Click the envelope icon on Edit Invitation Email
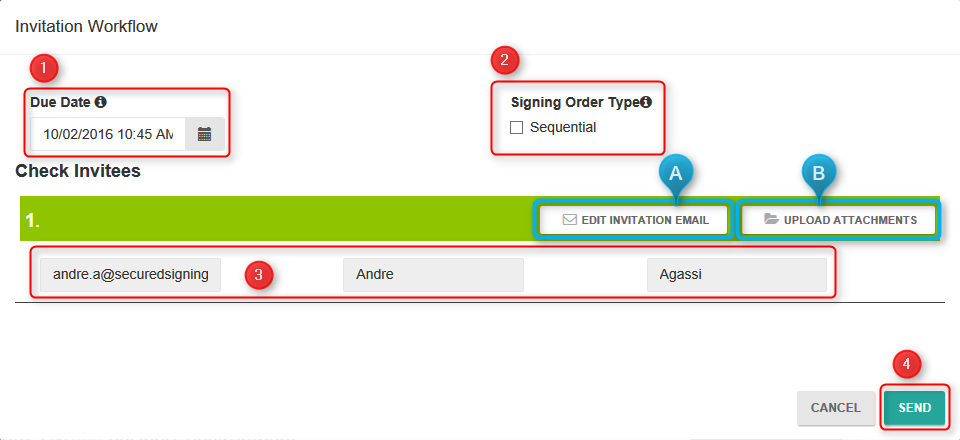The image size is (960, 440). (569, 220)
